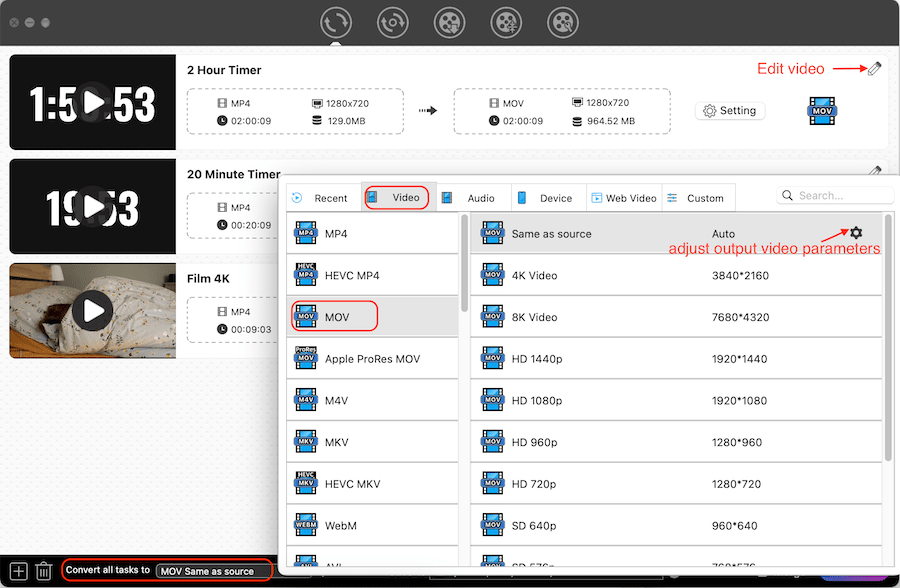The width and height of the screenshot is (900, 588).
Task: Select MOV format in the list
Action: (373, 317)
